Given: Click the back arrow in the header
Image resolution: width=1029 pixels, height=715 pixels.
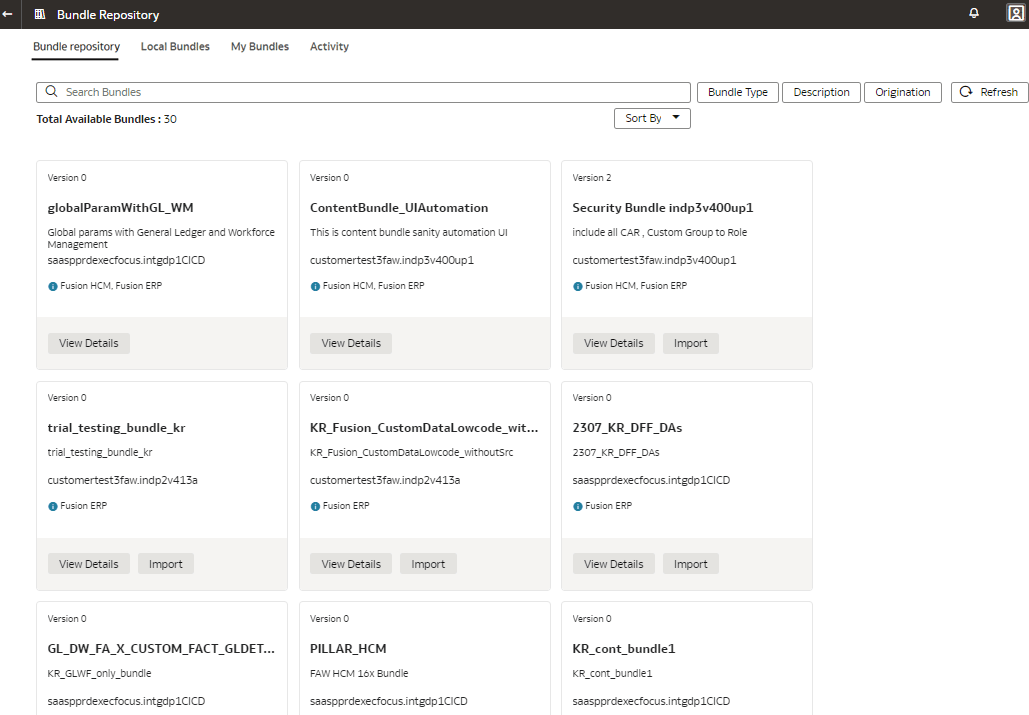Looking at the screenshot, I should click(10, 13).
